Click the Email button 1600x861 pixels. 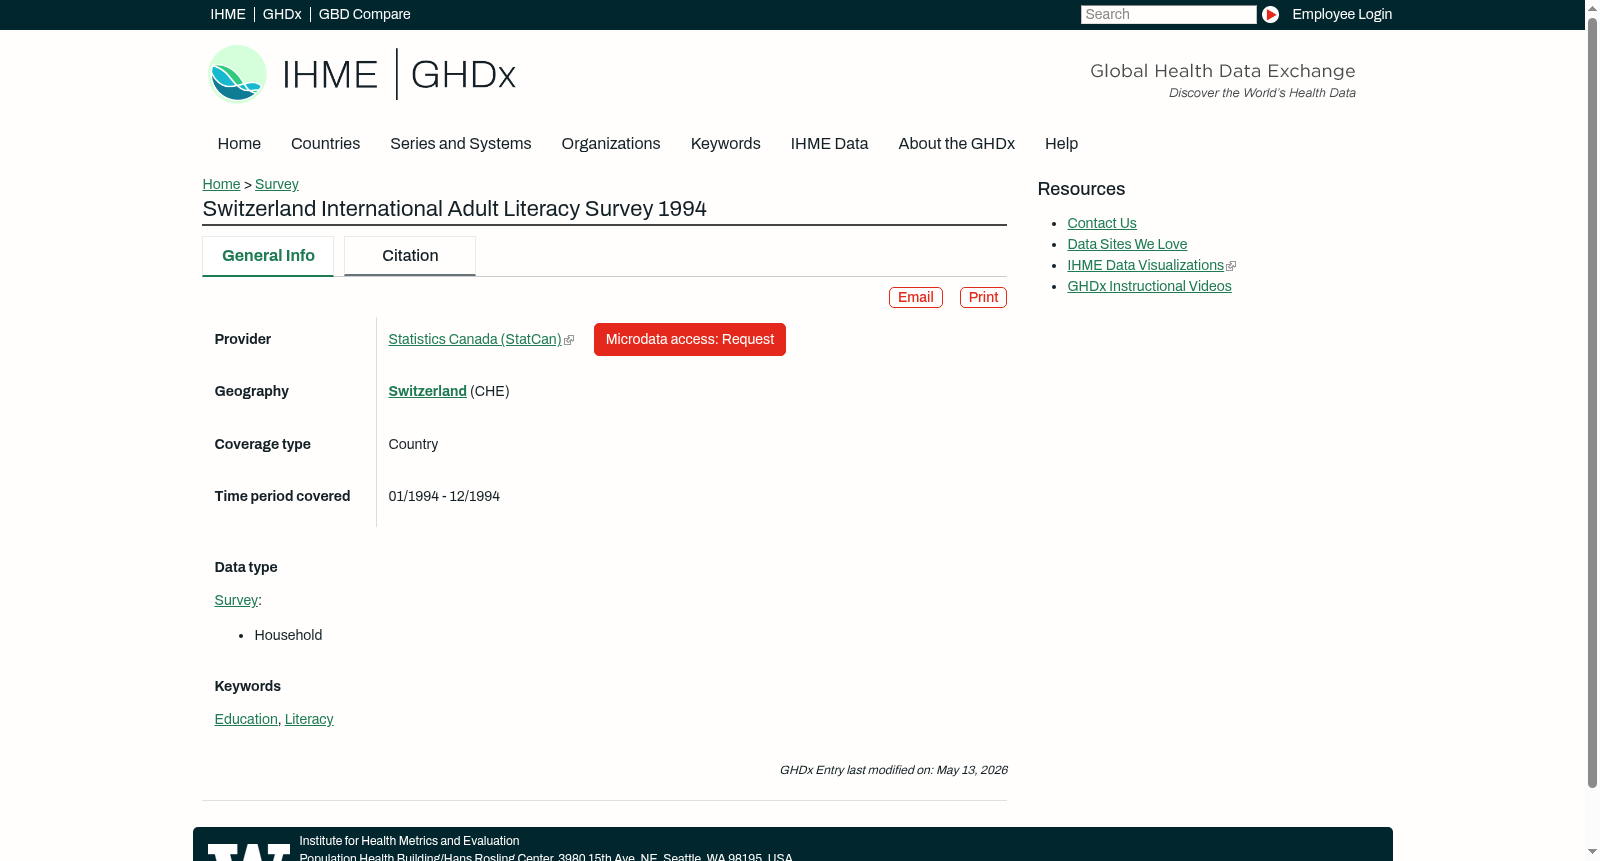[916, 297]
